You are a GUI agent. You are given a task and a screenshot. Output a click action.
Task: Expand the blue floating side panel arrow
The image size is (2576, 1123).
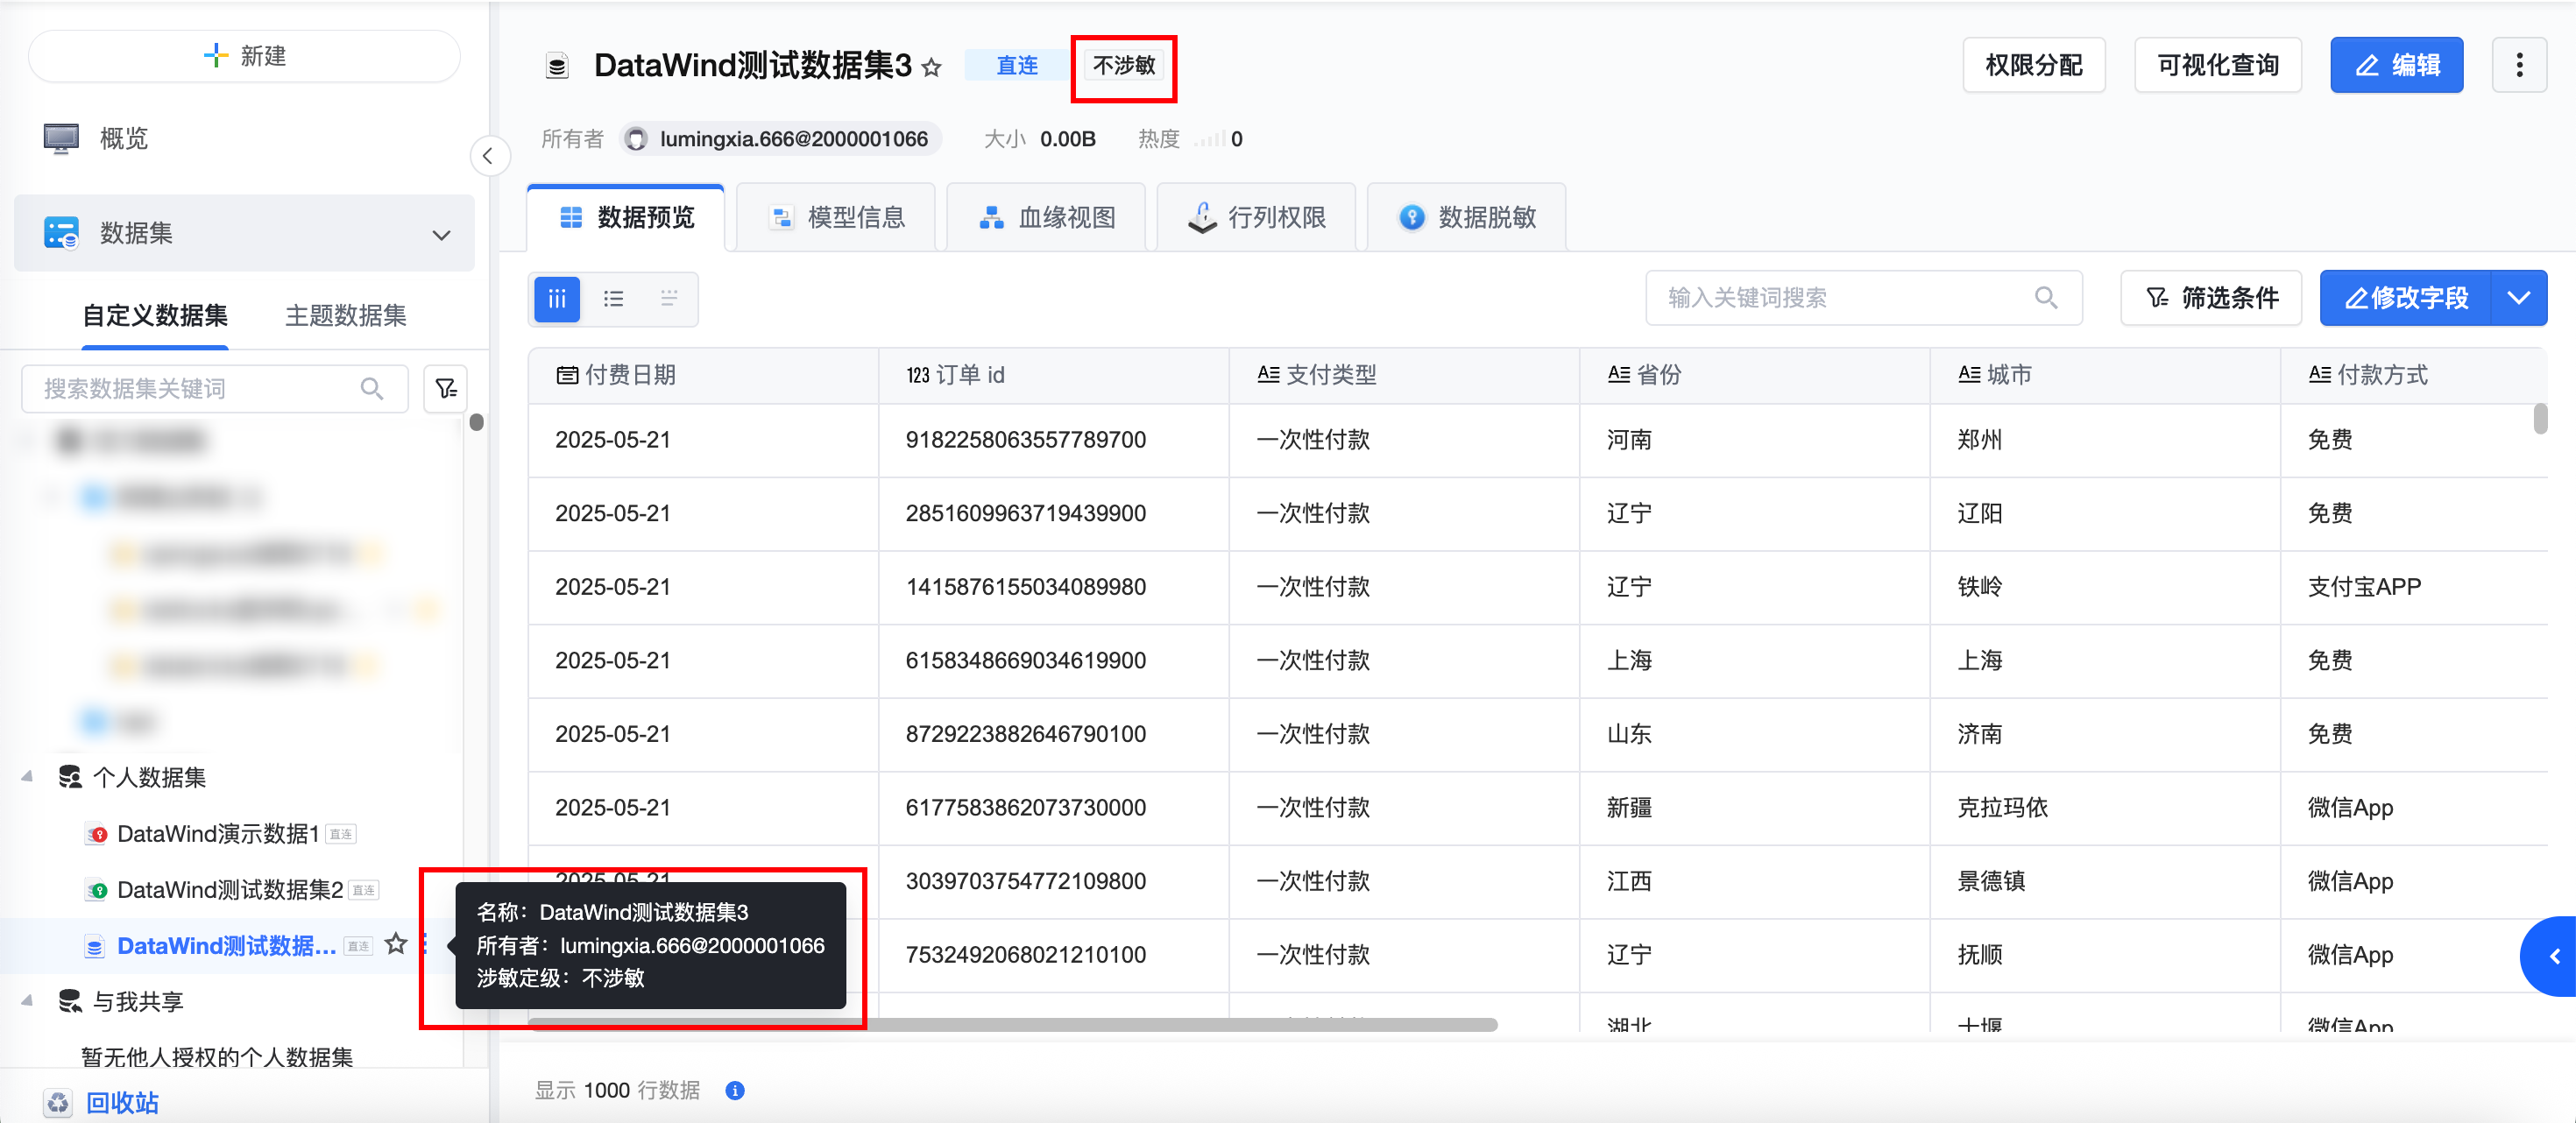tap(2553, 956)
